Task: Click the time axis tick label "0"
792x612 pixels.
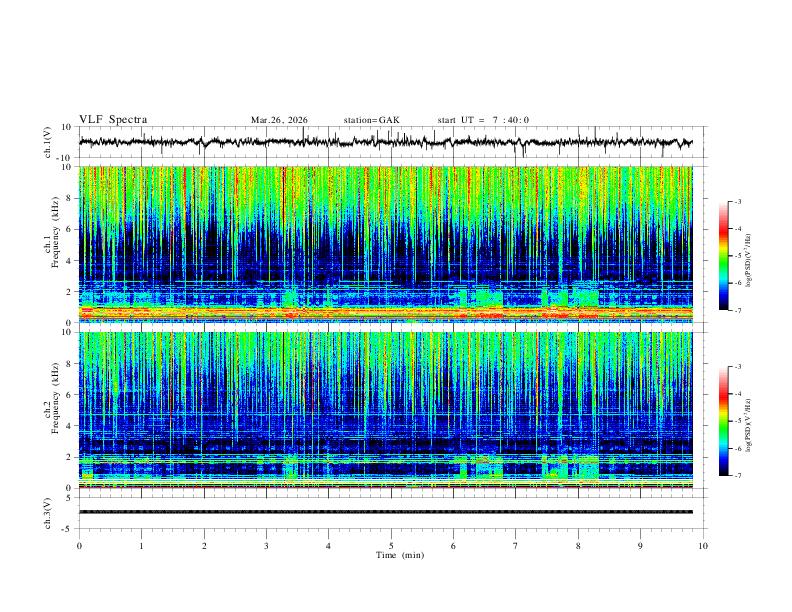Action: [79, 546]
